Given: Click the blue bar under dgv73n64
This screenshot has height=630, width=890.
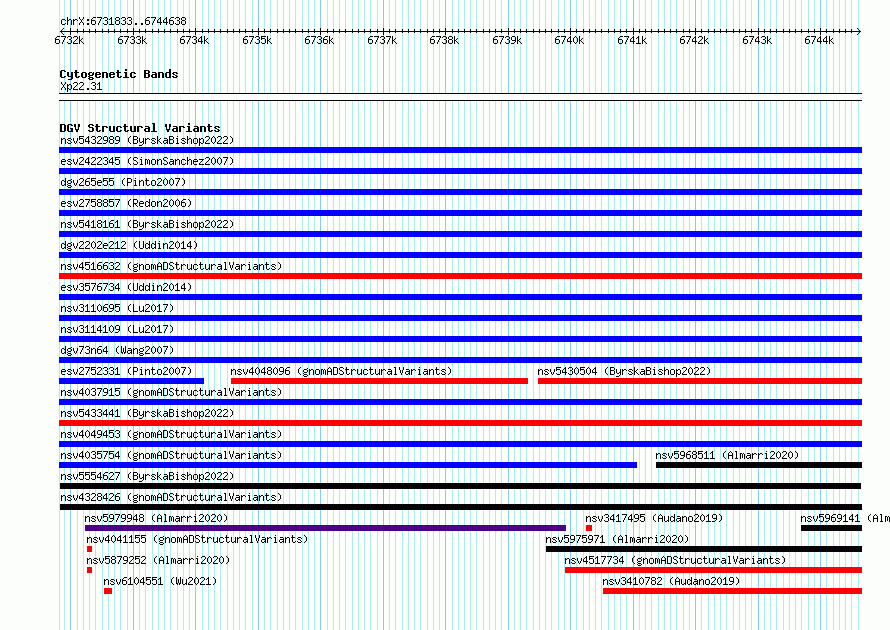Looking at the screenshot, I should click(x=460, y=360).
